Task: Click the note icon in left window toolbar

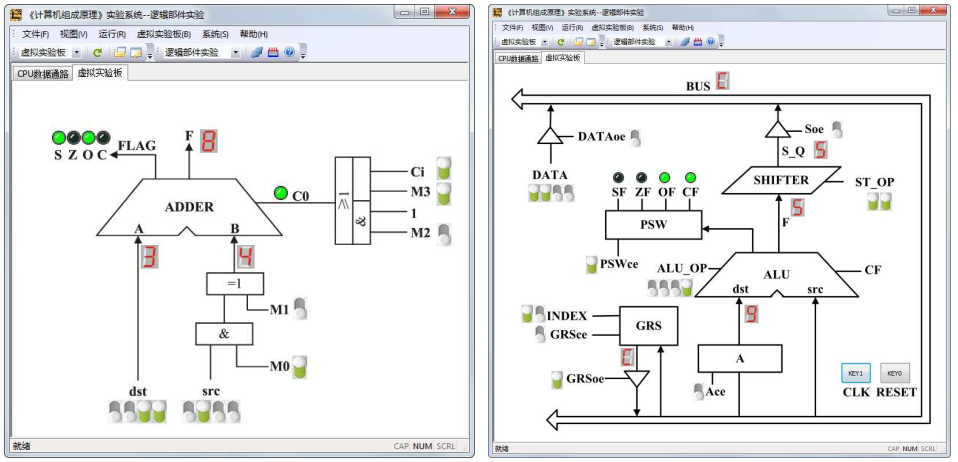Action: (136, 52)
